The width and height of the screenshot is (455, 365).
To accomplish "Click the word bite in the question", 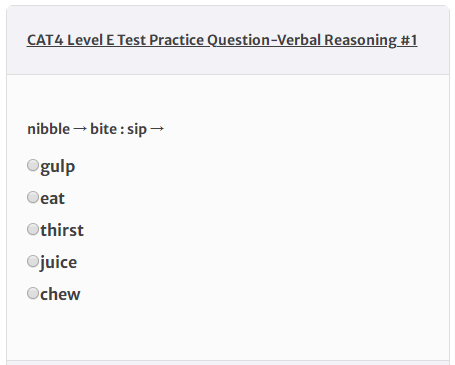I will click(104, 129).
